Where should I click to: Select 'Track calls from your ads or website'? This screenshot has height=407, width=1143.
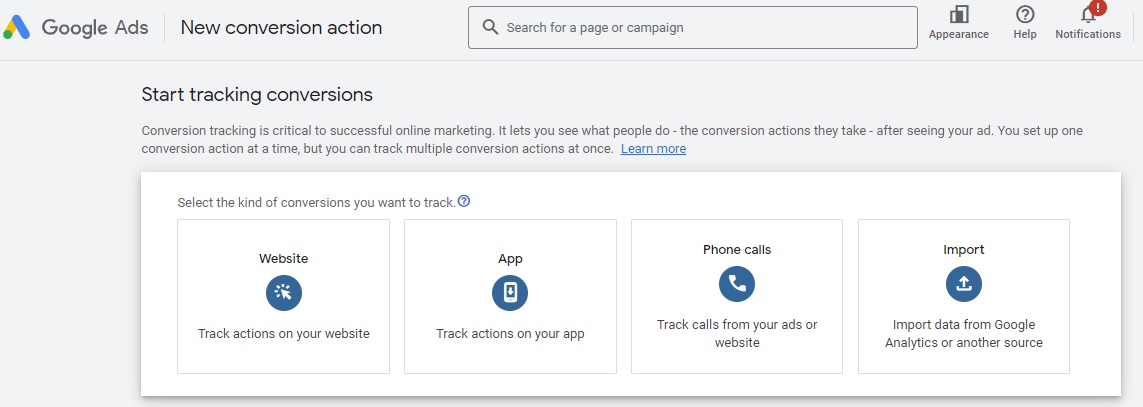click(x=737, y=334)
